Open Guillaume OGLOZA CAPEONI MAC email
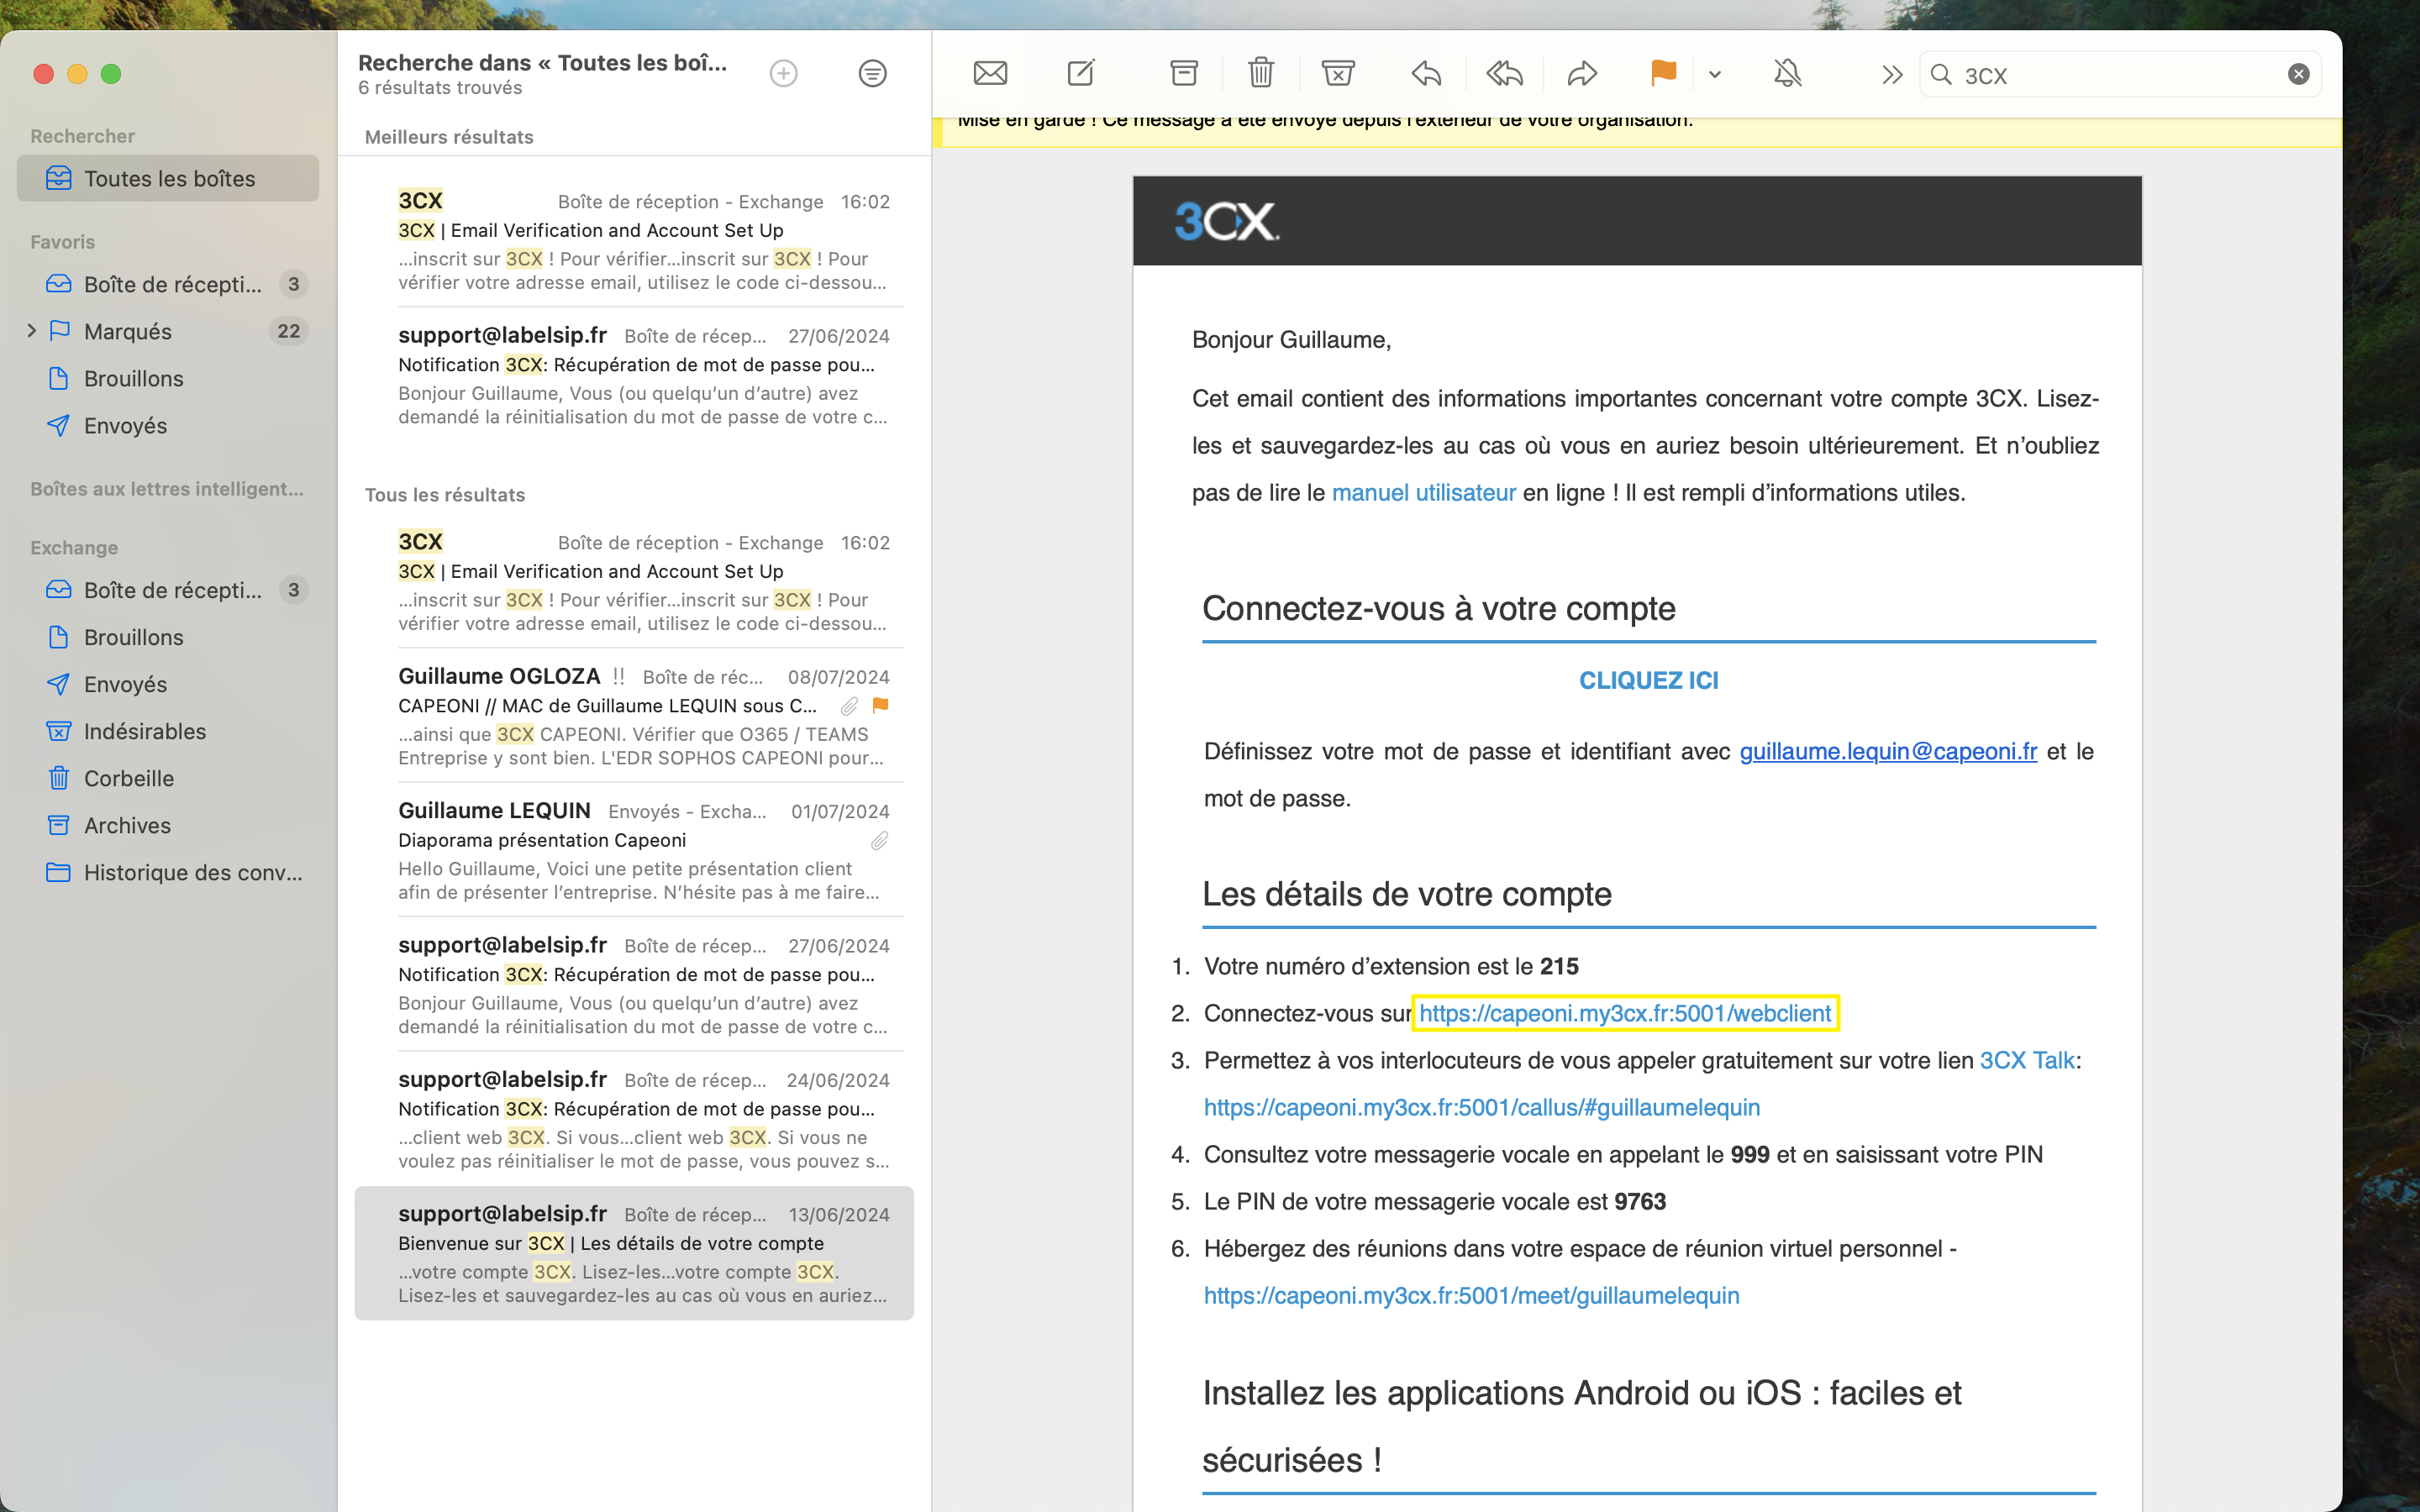The width and height of the screenshot is (2420, 1512). [634, 716]
